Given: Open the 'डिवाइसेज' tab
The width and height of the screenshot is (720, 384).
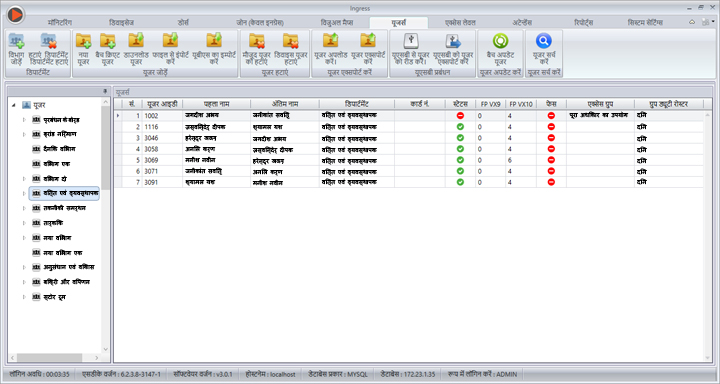Looking at the screenshot, I should tap(122, 23).
